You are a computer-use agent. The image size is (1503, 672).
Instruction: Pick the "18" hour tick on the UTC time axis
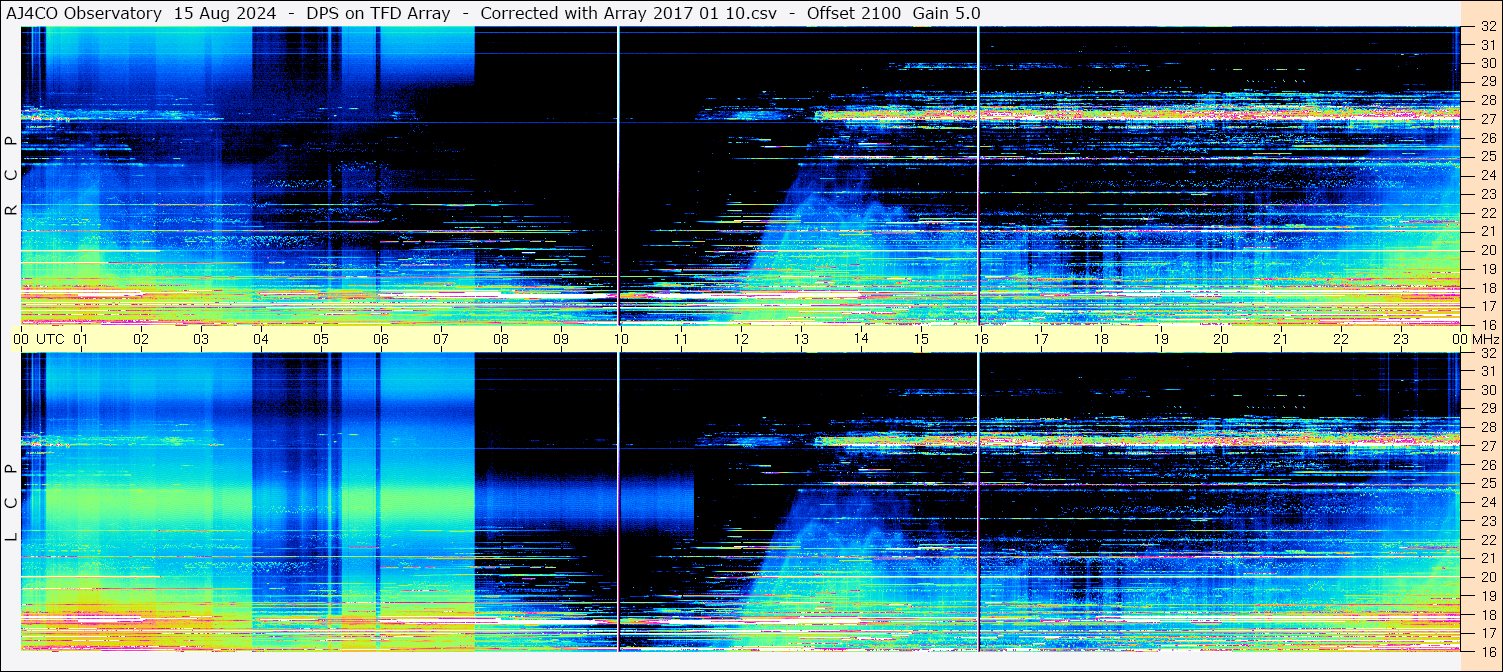click(1101, 339)
